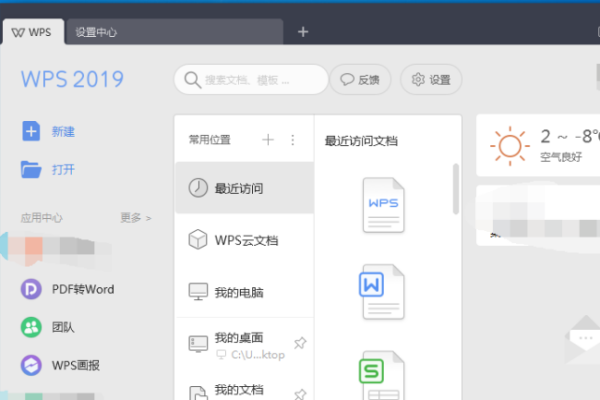
Task: Launch the WPS画报 app
Action: coord(33,365)
